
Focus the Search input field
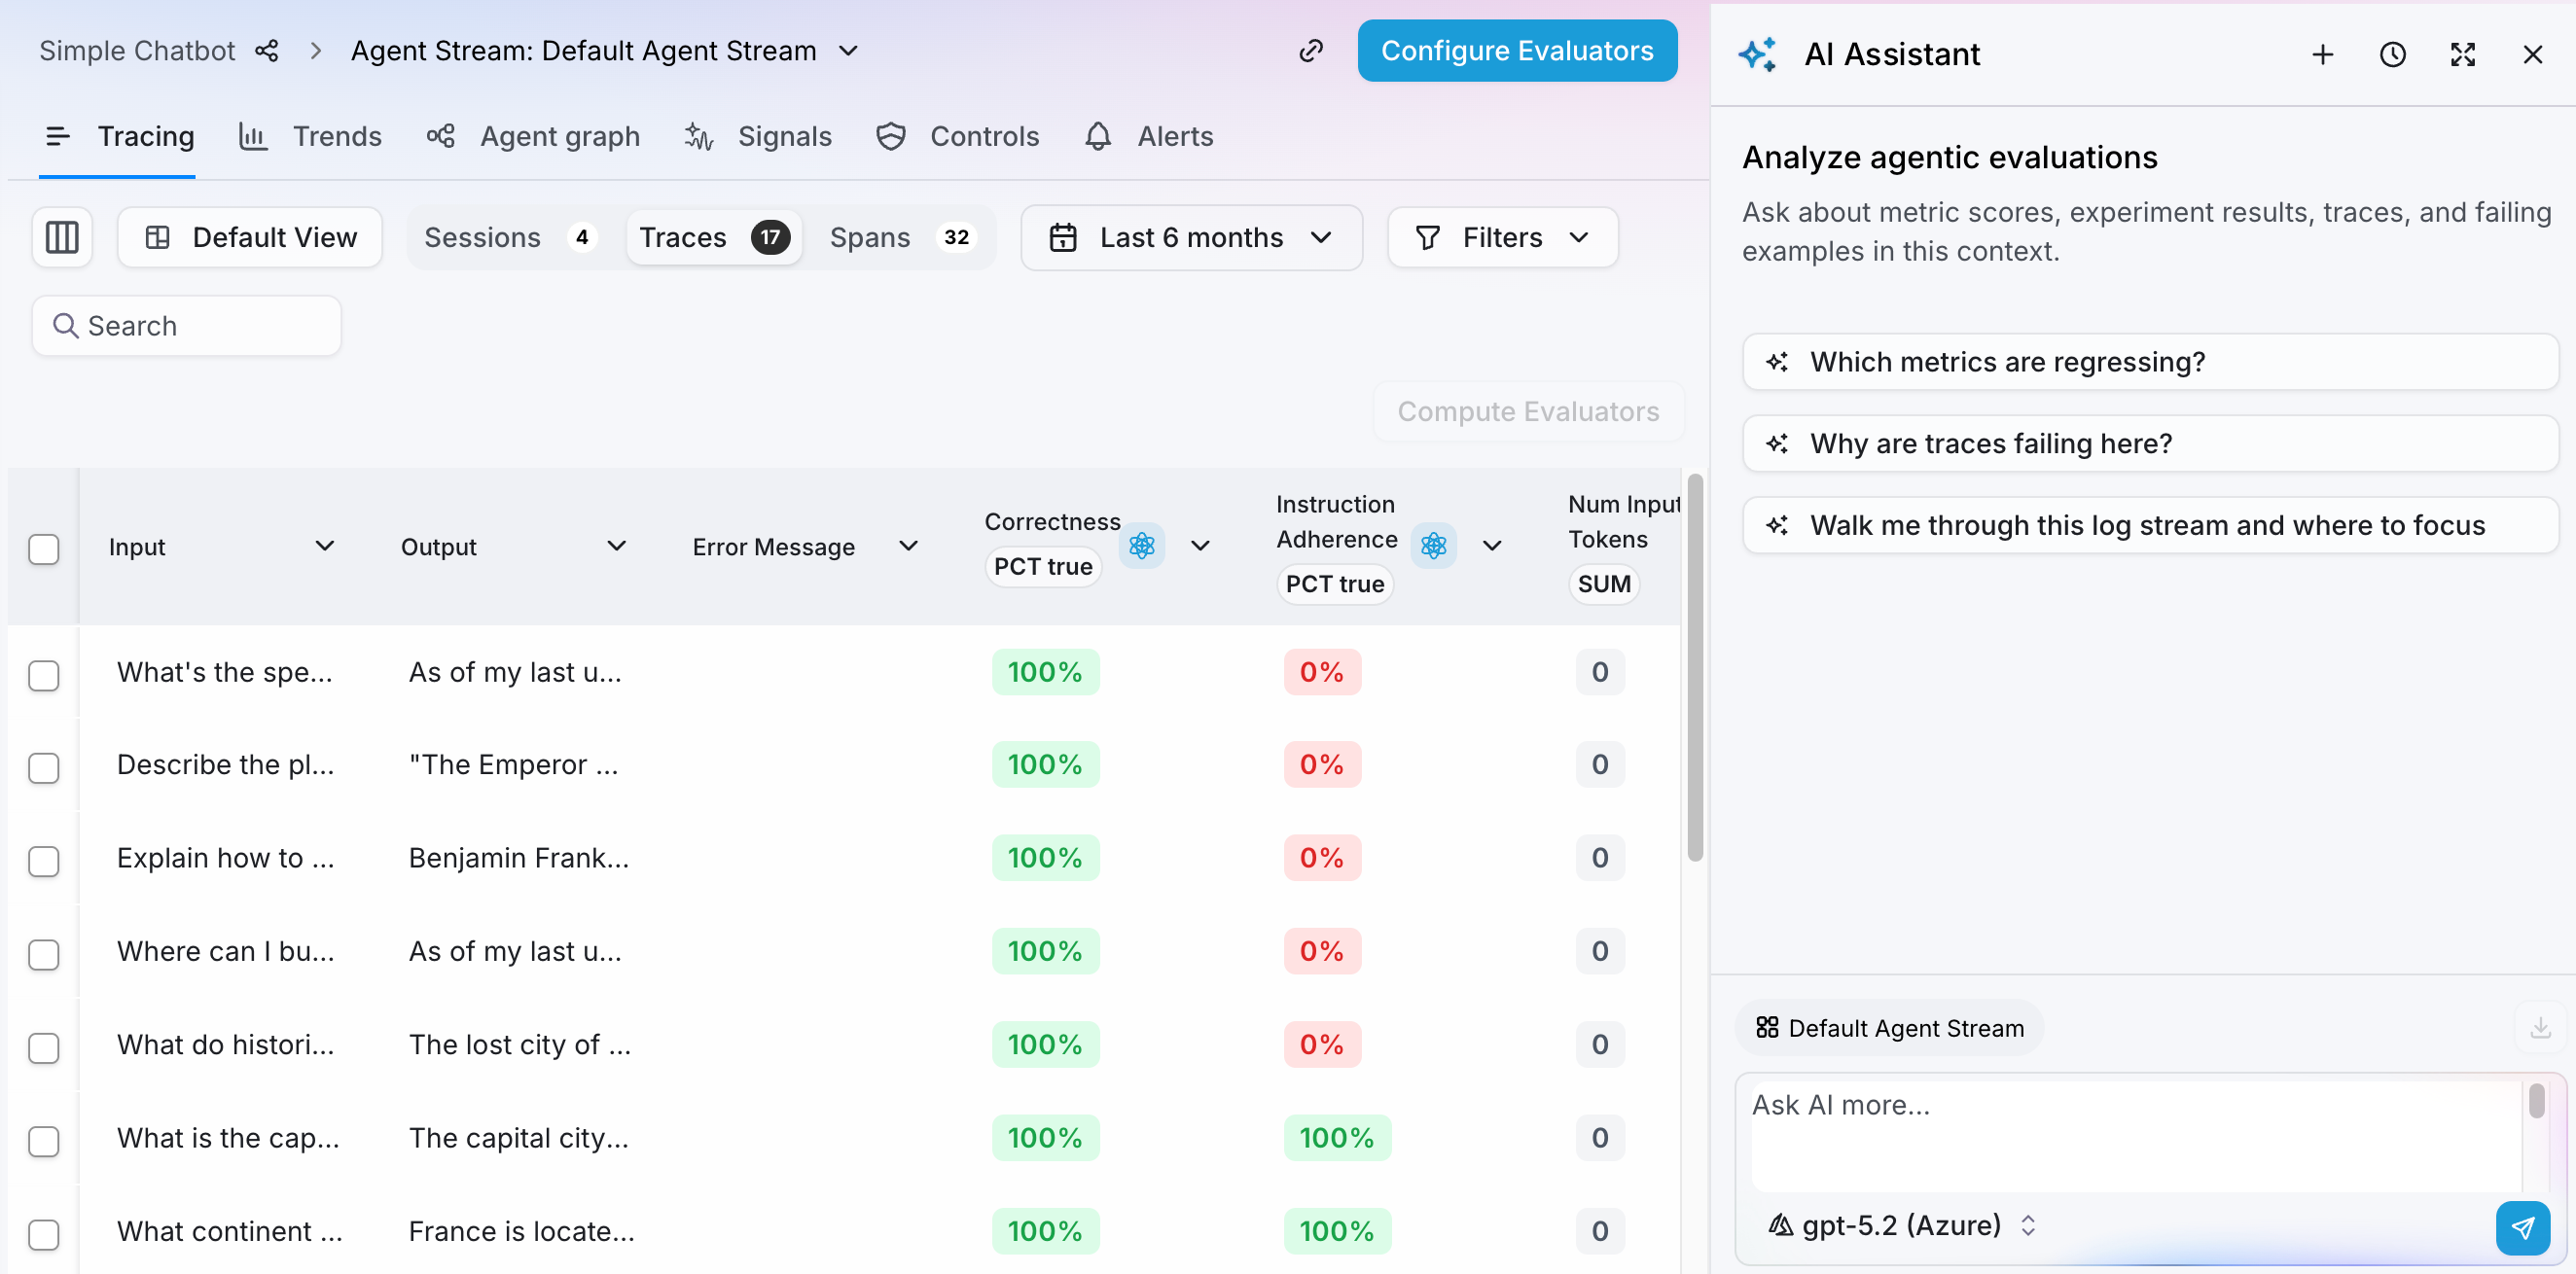(x=187, y=326)
